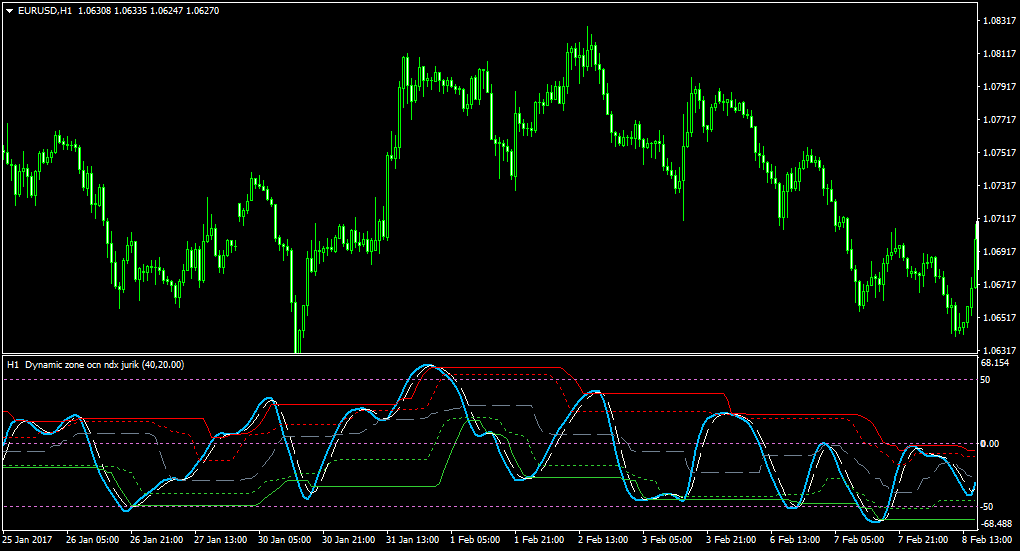Click the 31 Jan 13:00 time axis label
1020x551 pixels.
412,540
